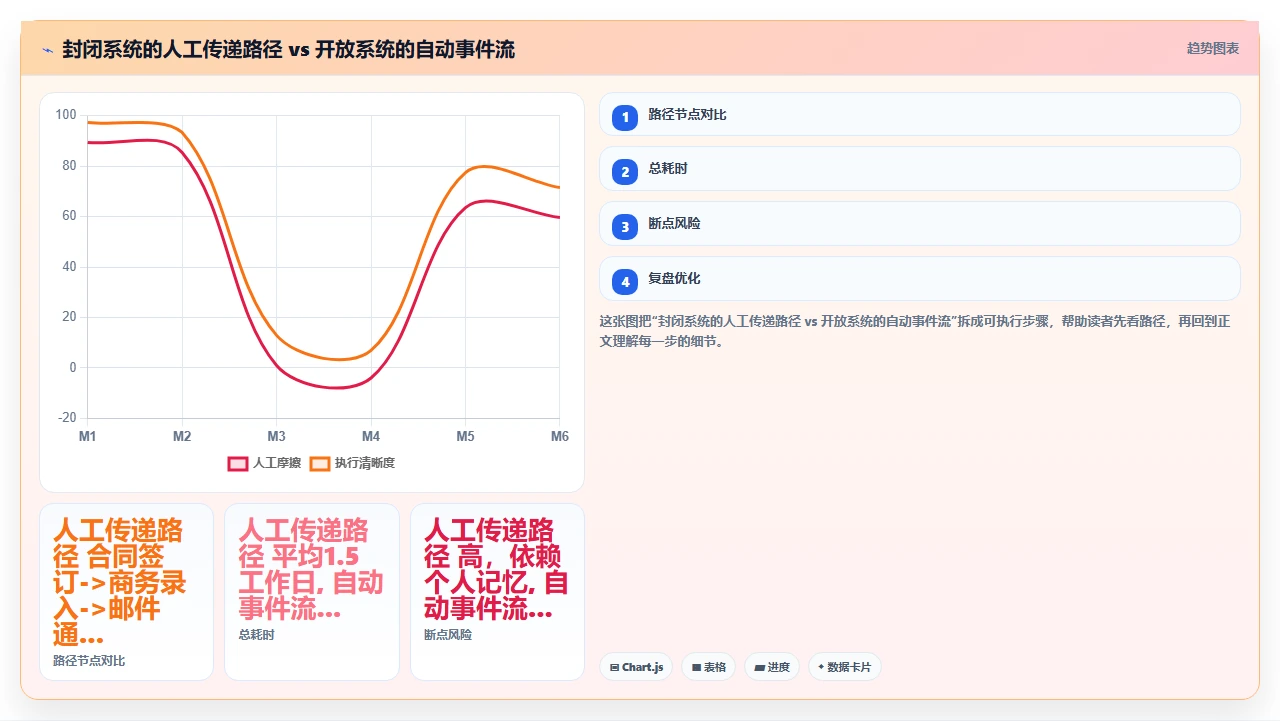The height and width of the screenshot is (721, 1280).
Task: Click the blue number 3 badge
Action: pos(625,227)
